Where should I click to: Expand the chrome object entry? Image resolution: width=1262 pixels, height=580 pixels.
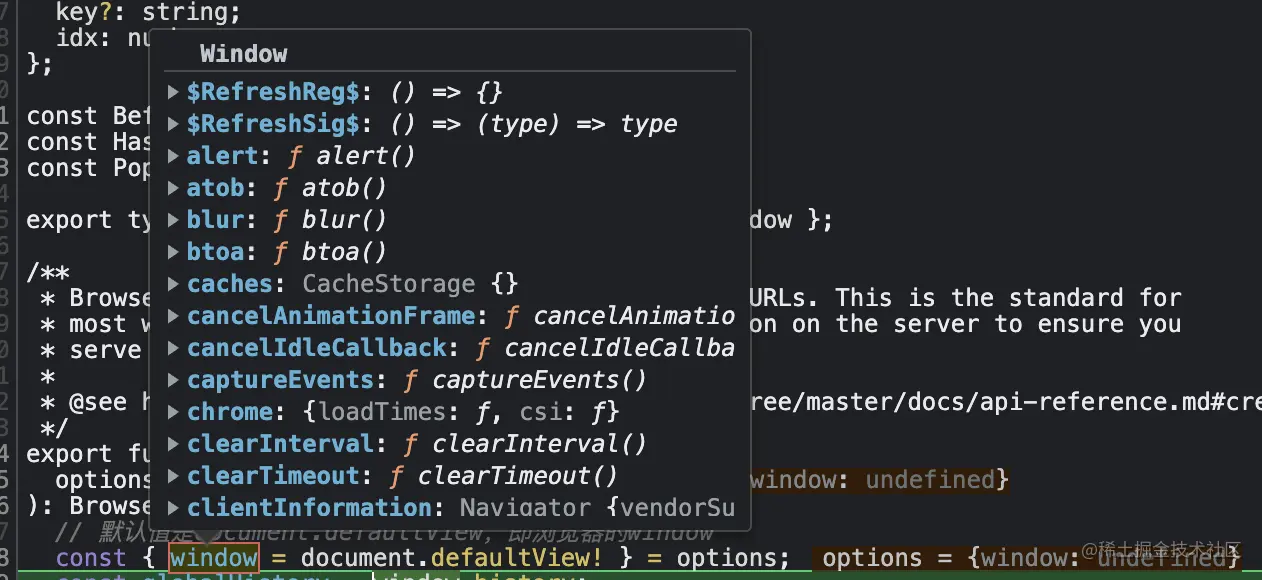tap(175, 413)
